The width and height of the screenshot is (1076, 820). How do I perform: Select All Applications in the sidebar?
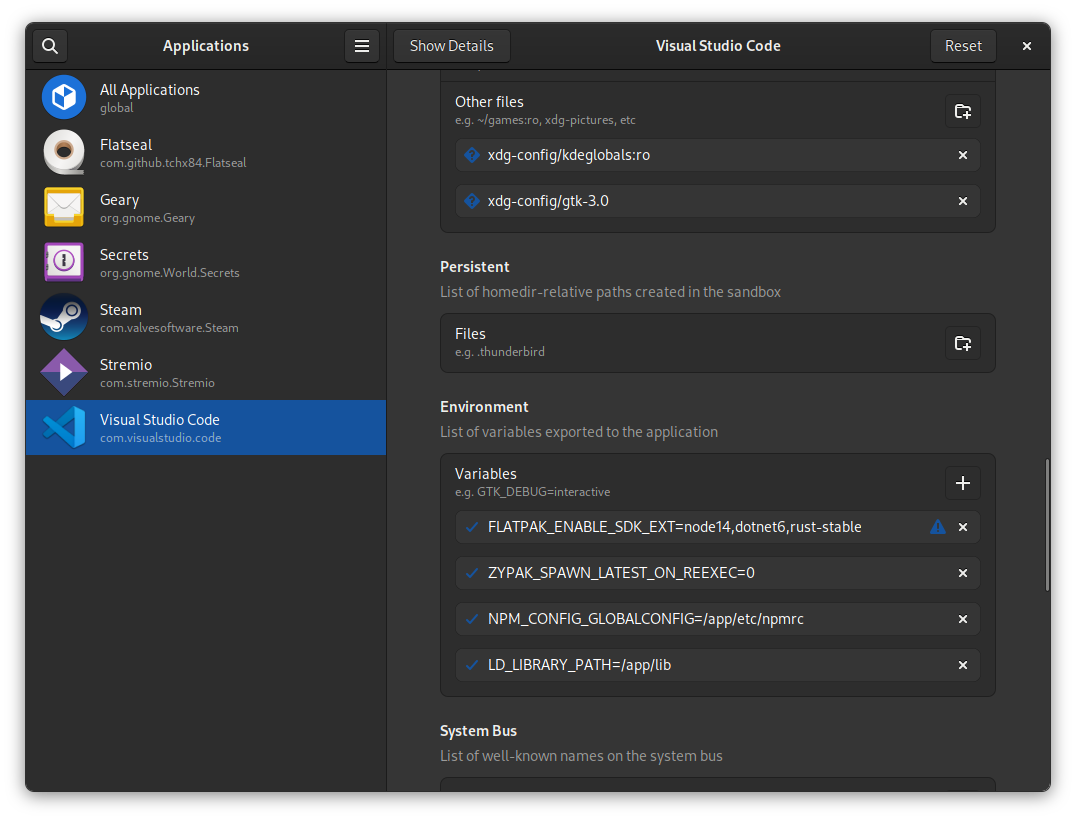[x=150, y=97]
